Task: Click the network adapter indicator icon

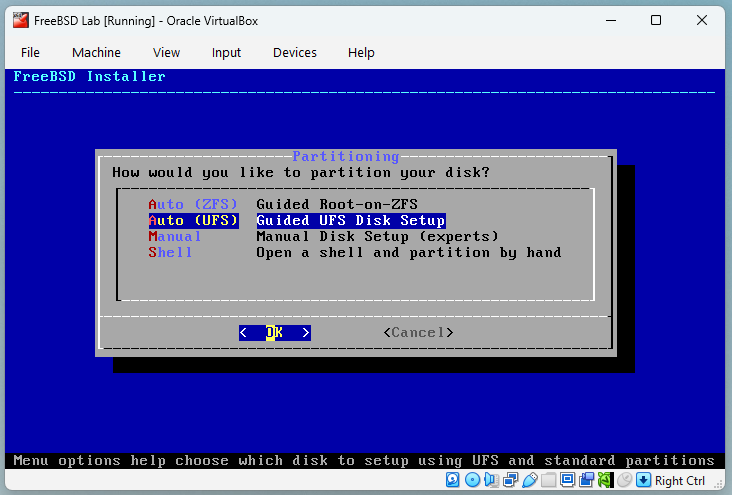Action: click(511, 480)
